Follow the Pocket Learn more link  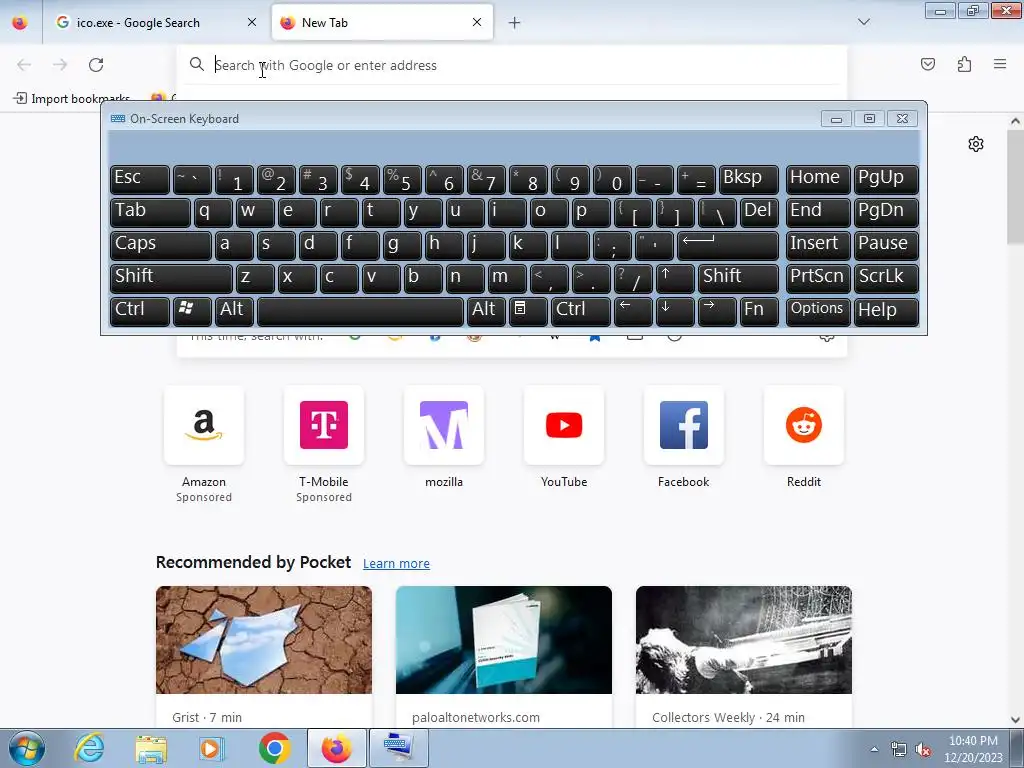click(396, 564)
